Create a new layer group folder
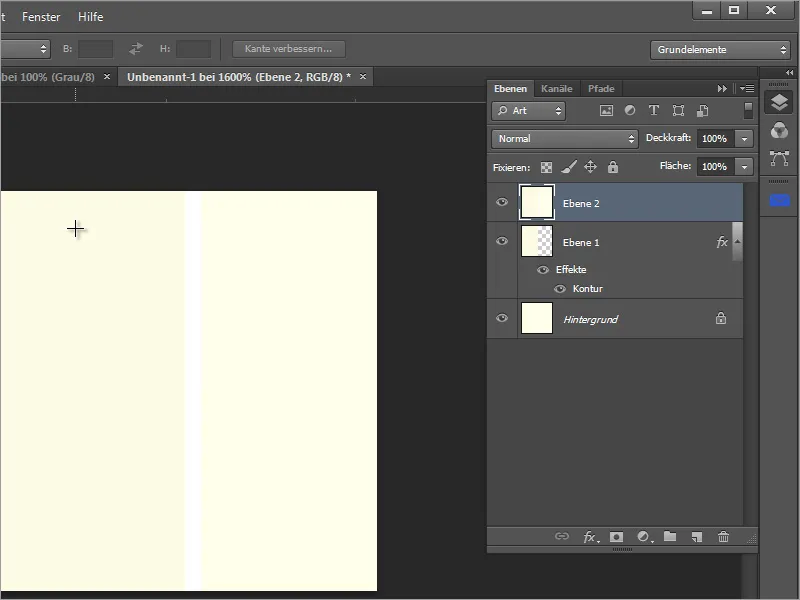Viewport: 800px width, 600px height. coord(670,536)
